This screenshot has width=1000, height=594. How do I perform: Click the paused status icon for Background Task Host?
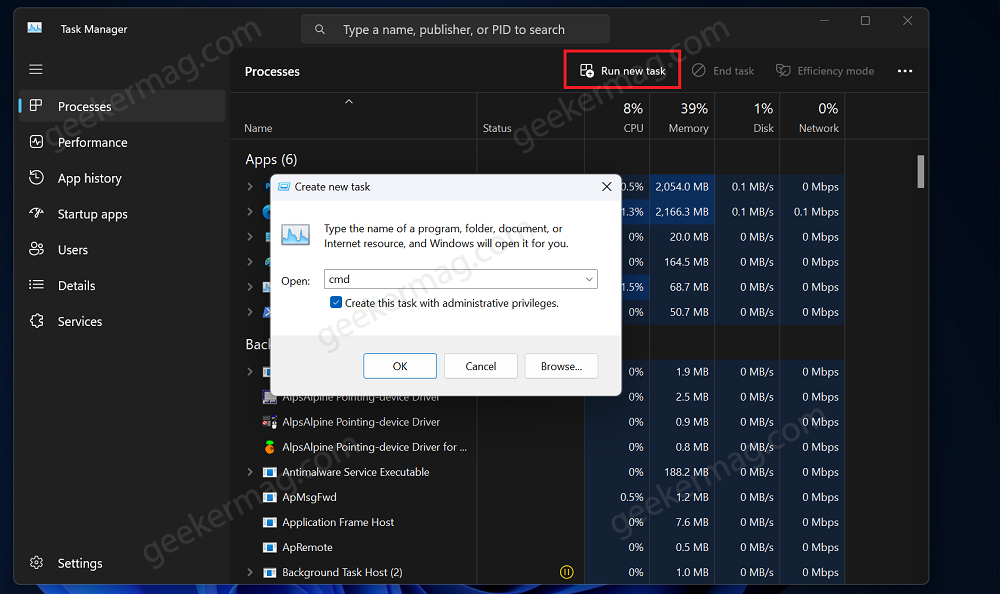point(566,572)
